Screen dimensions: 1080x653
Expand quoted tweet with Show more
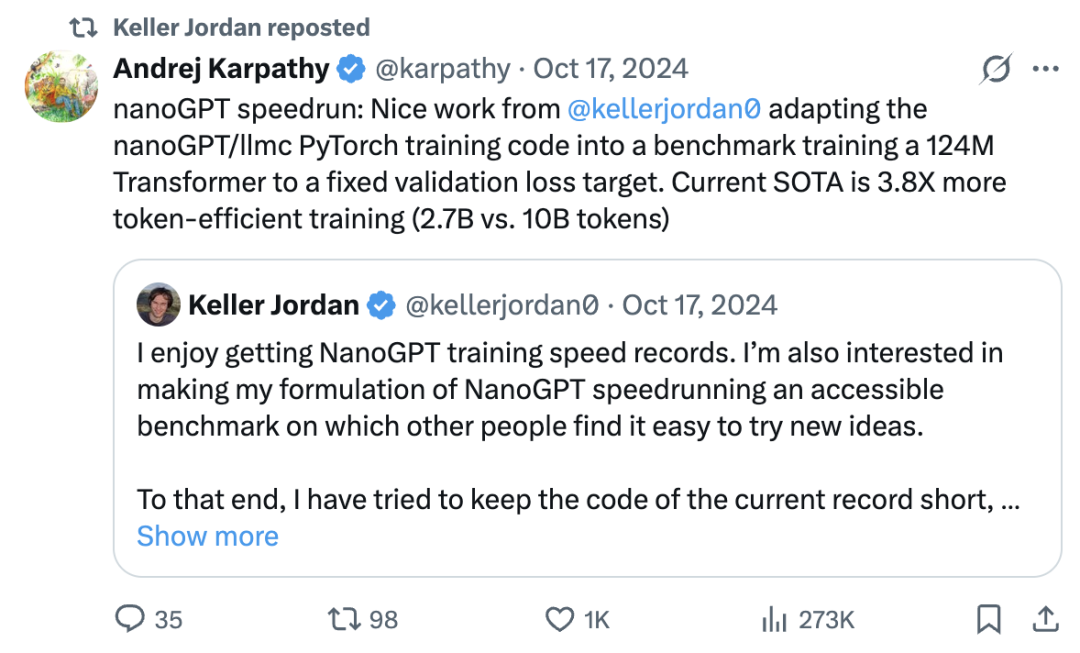207,536
